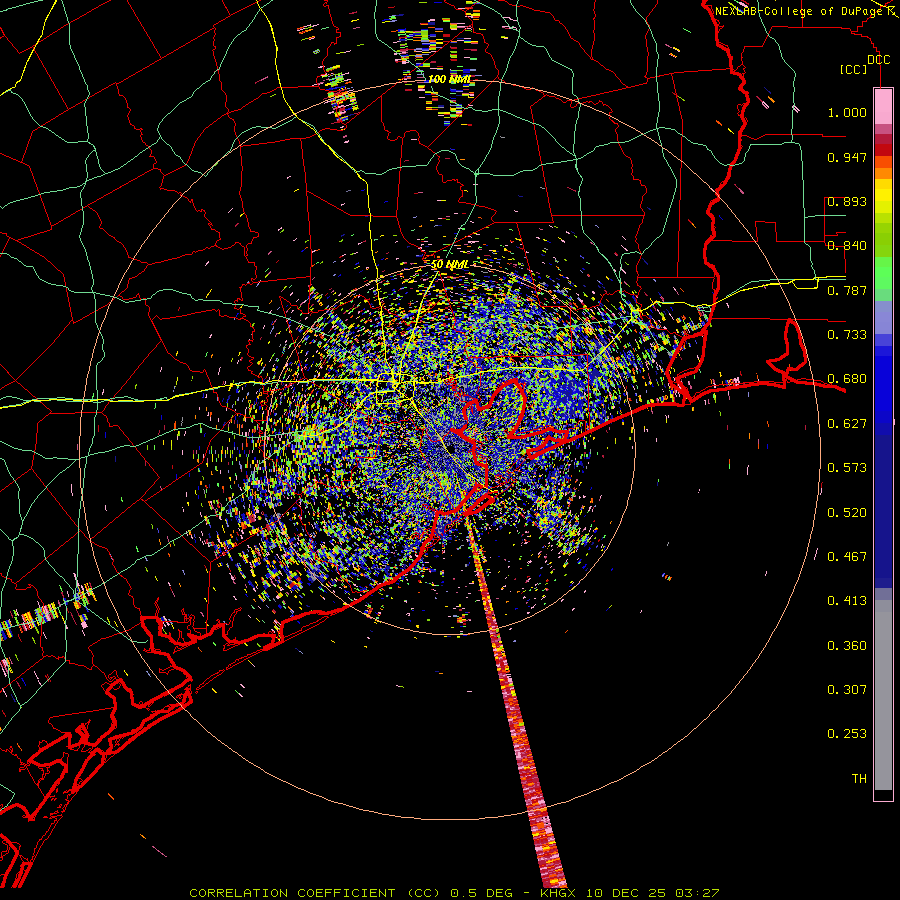Click the 0.307 scale value
The image size is (900, 900).
[847, 690]
